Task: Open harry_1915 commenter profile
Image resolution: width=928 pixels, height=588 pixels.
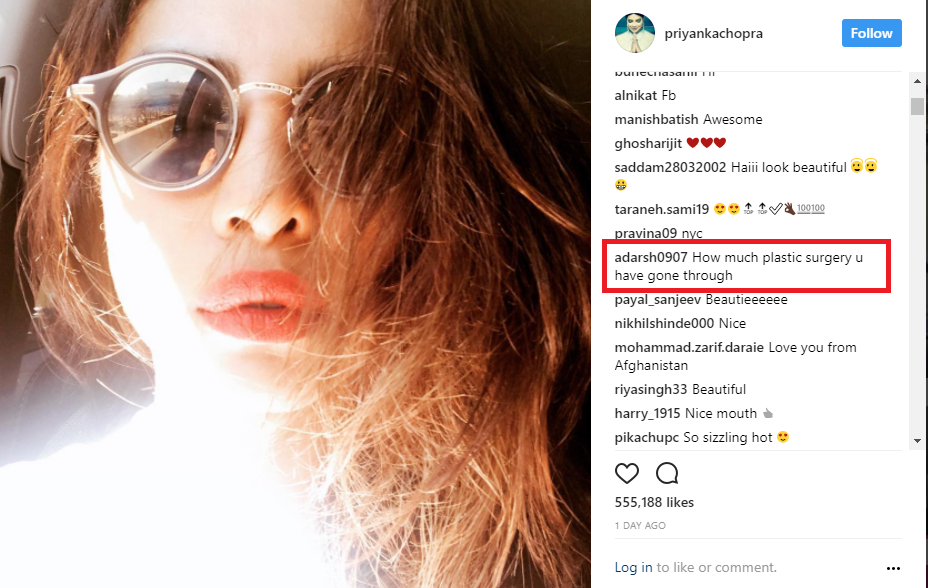Action: [647, 413]
